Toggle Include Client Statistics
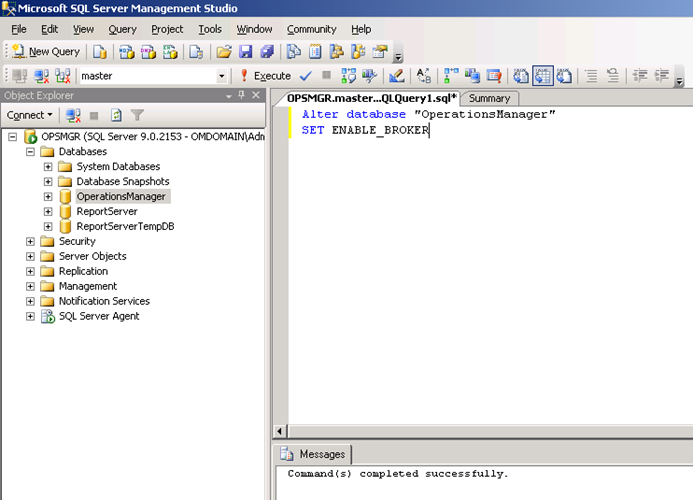This screenshot has width=693, height=500. 472,76
